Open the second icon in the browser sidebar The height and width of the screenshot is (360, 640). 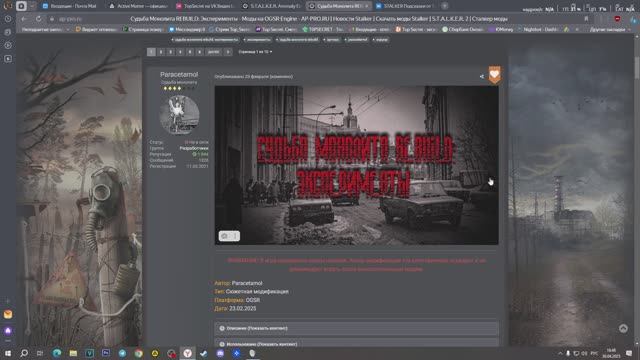8,32
